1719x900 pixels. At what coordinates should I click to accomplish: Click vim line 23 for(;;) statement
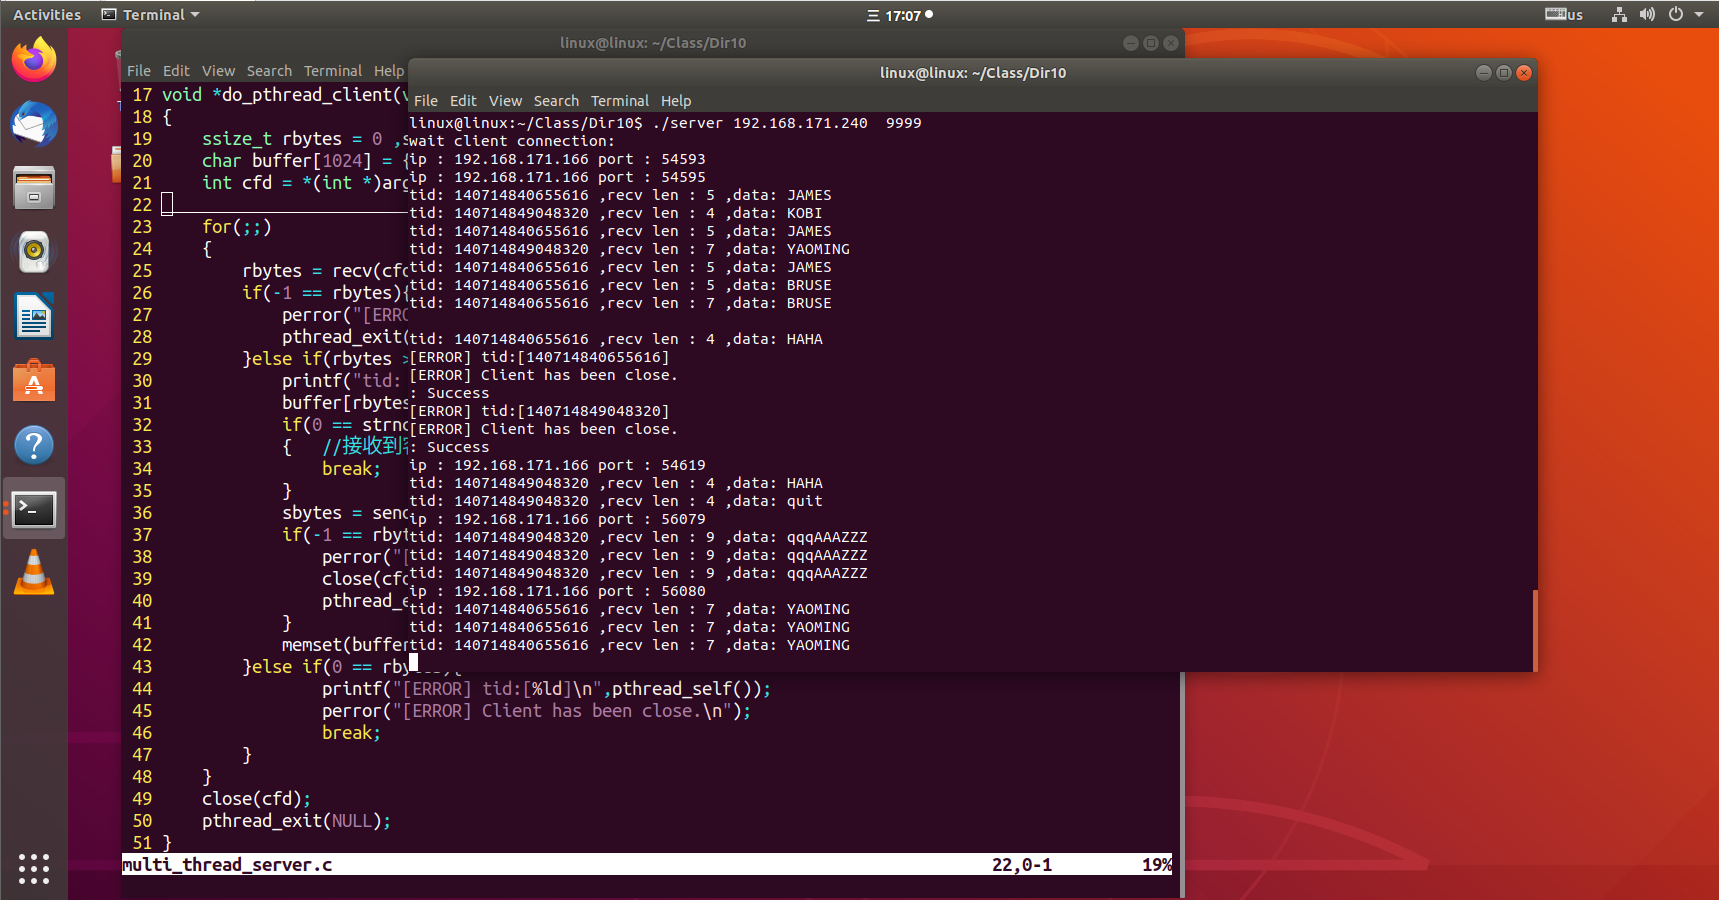(237, 227)
